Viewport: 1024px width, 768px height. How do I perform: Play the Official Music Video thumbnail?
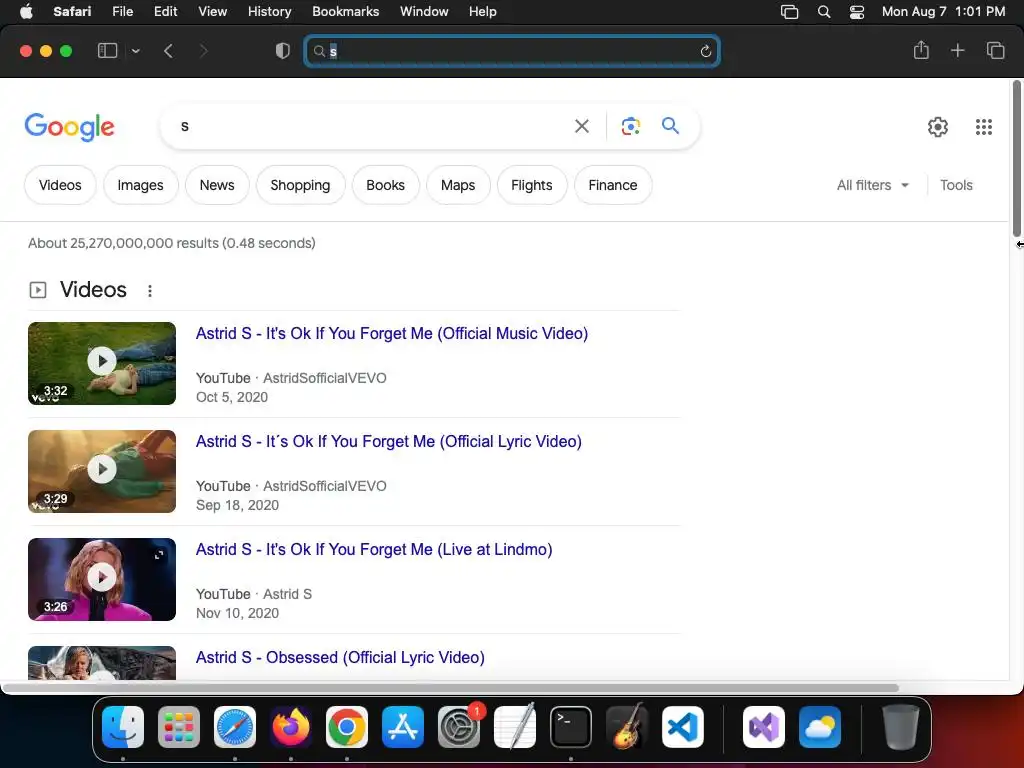pos(102,363)
